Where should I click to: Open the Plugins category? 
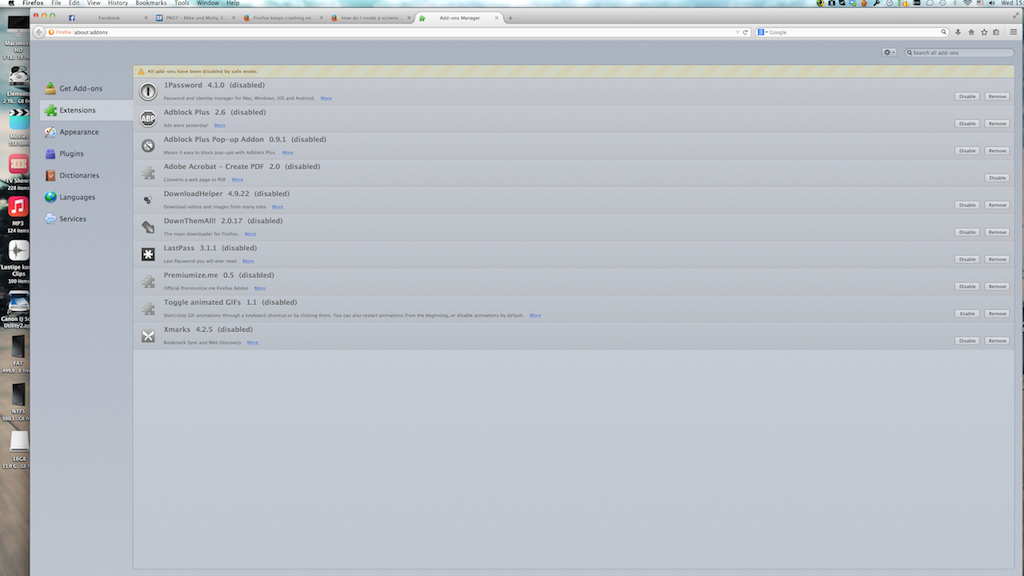click(x=86, y=153)
